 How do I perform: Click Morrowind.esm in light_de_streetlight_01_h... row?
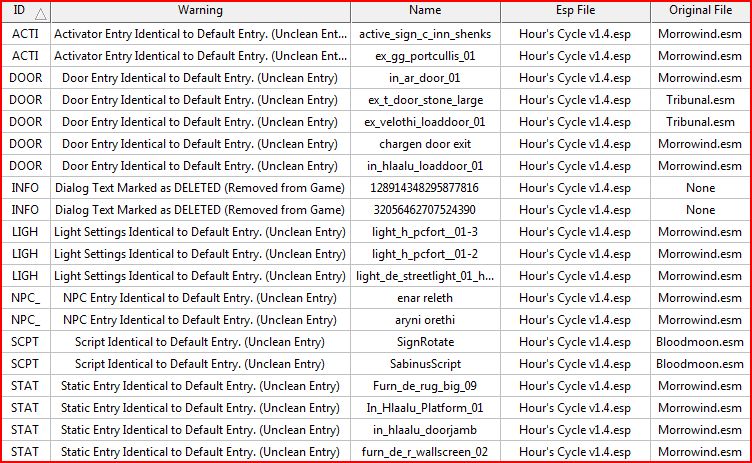click(701, 276)
